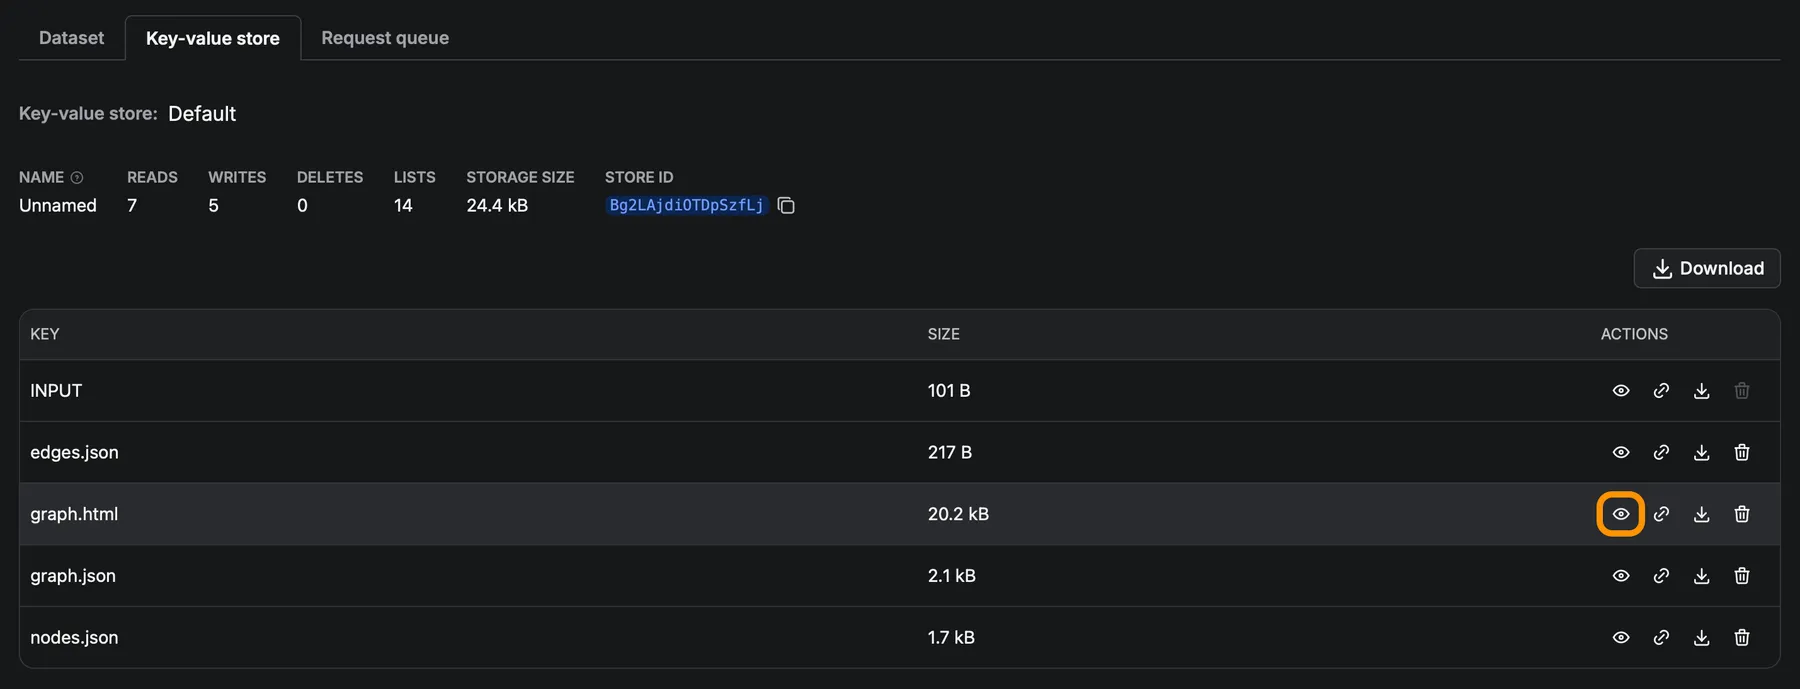Delete the graph.html record

[x=1741, y=514]
